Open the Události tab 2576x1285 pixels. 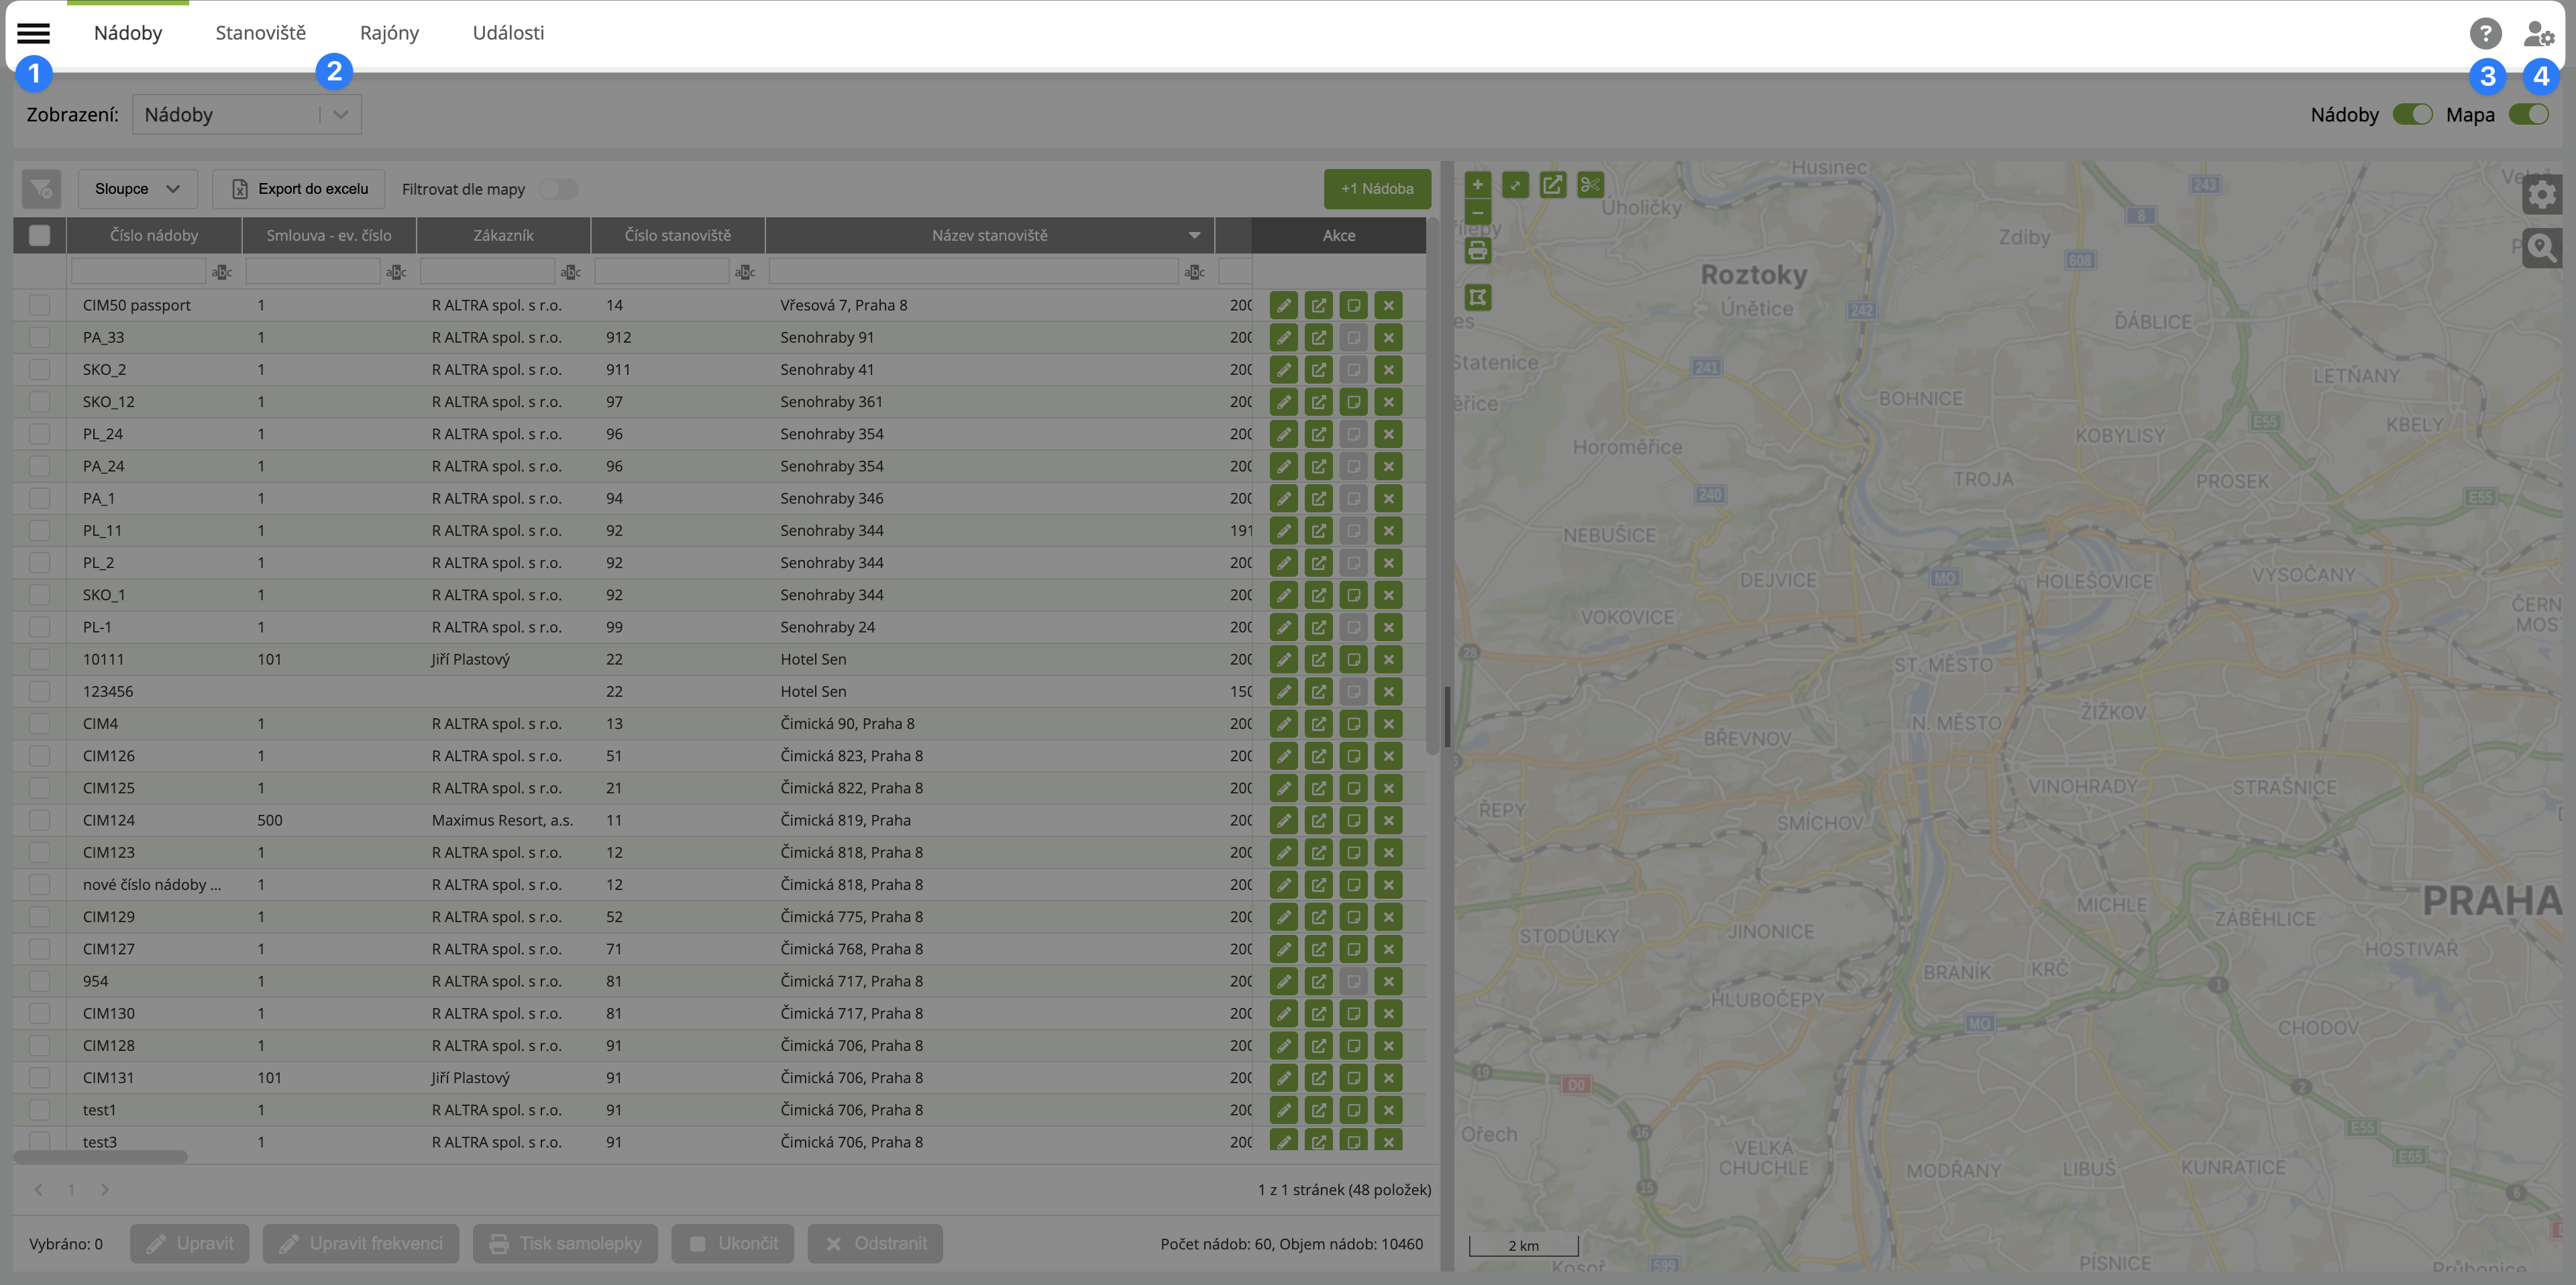pyautogui.click(x=508, y=33)
